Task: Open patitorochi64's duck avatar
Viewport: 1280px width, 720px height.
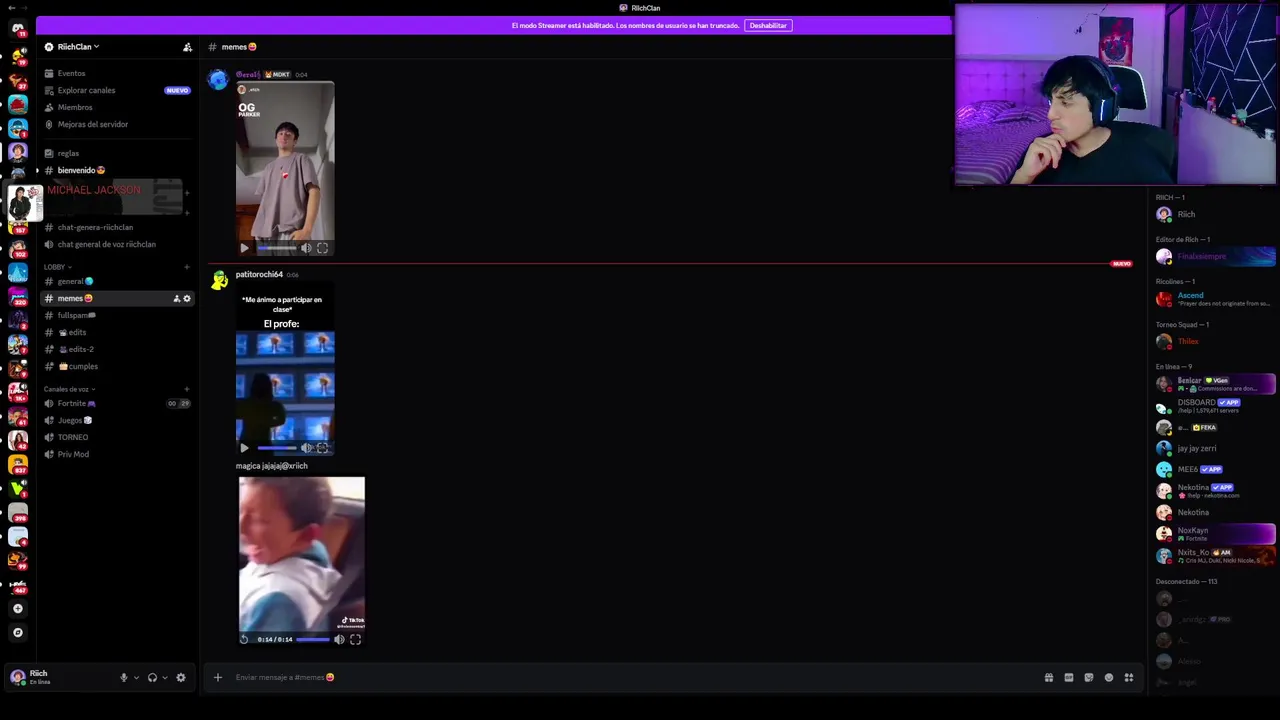Action: point(219,281)
